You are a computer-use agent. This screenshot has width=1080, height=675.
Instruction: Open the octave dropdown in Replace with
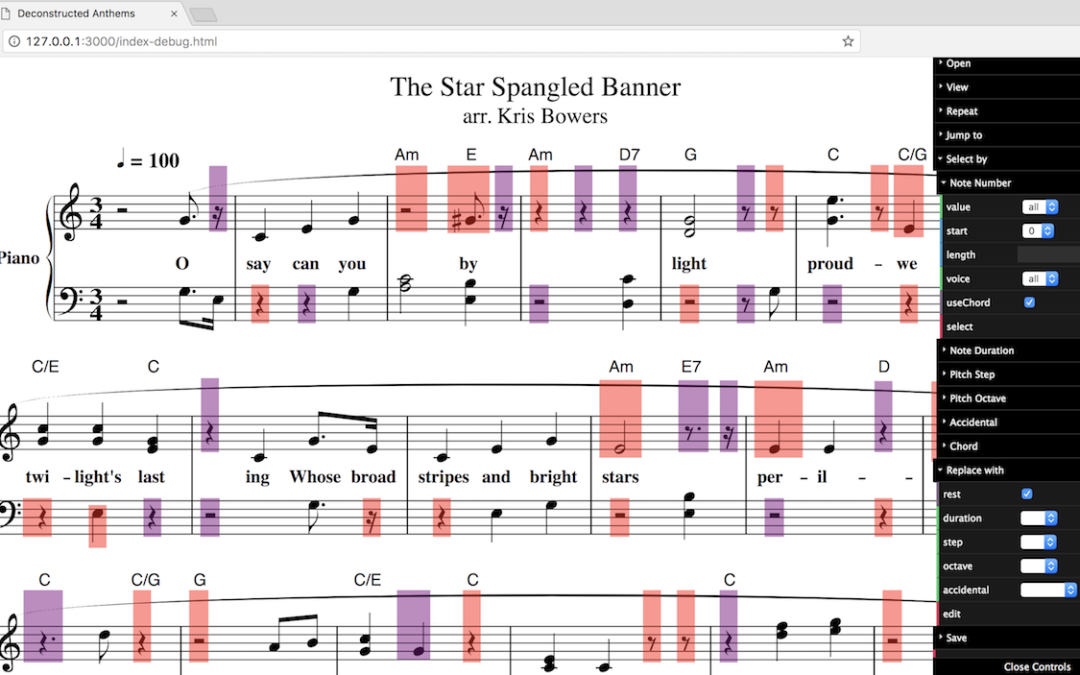coord(1039,566)
